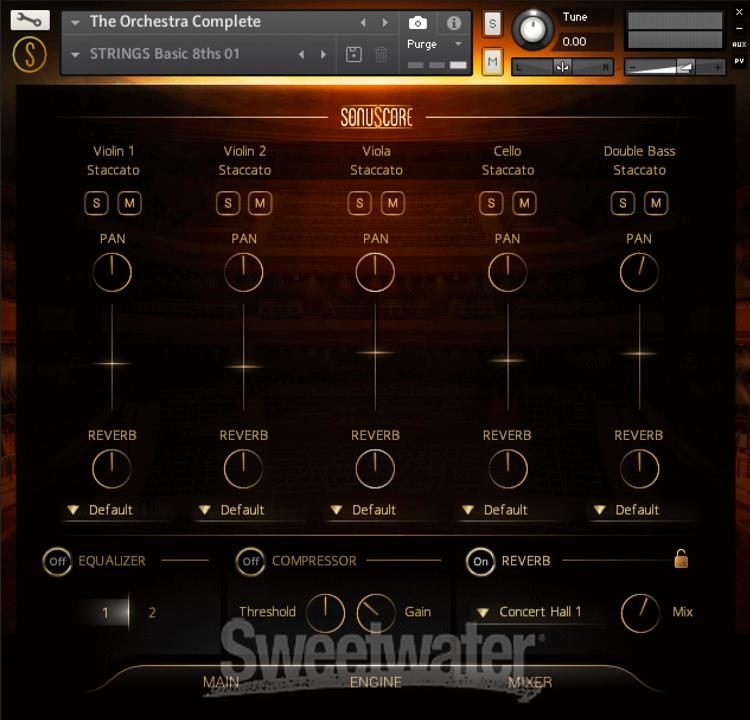The image size is (750, 720).
Task: Click the Cello volume fader
Action: [508, 360]
